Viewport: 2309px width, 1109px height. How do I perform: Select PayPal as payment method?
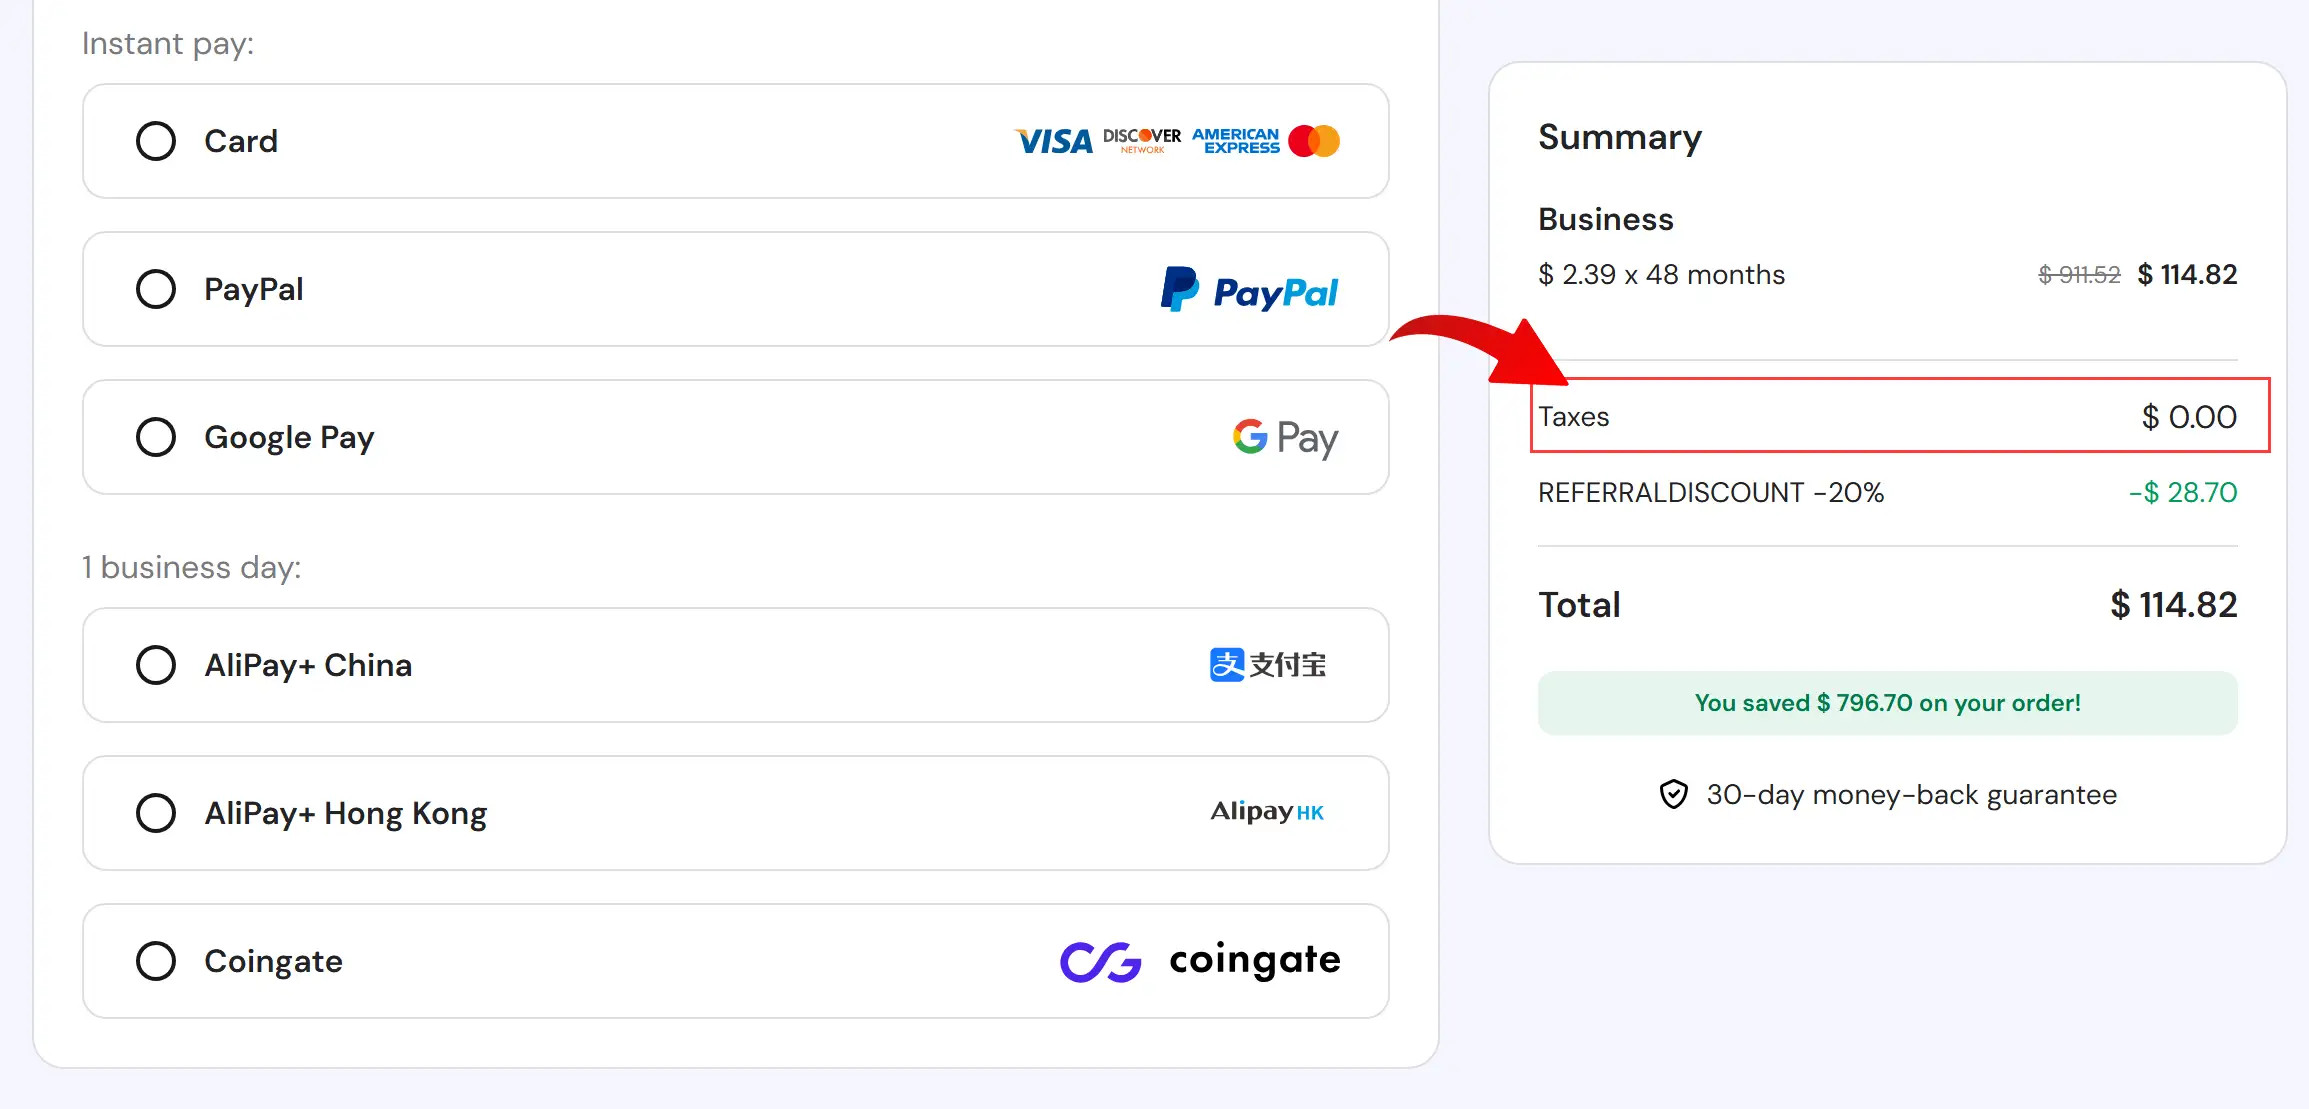click(x=156, y=289)
